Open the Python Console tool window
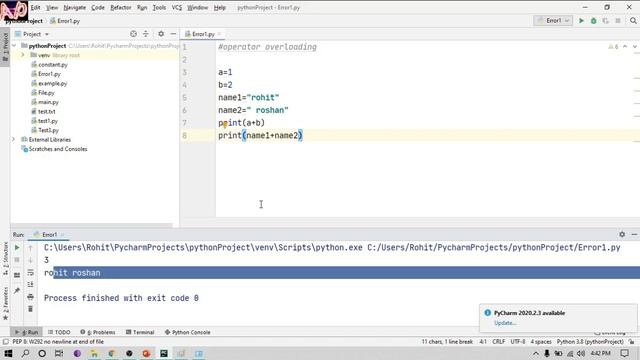Screen dimensions: 640x360 click(x=187, y=332)
